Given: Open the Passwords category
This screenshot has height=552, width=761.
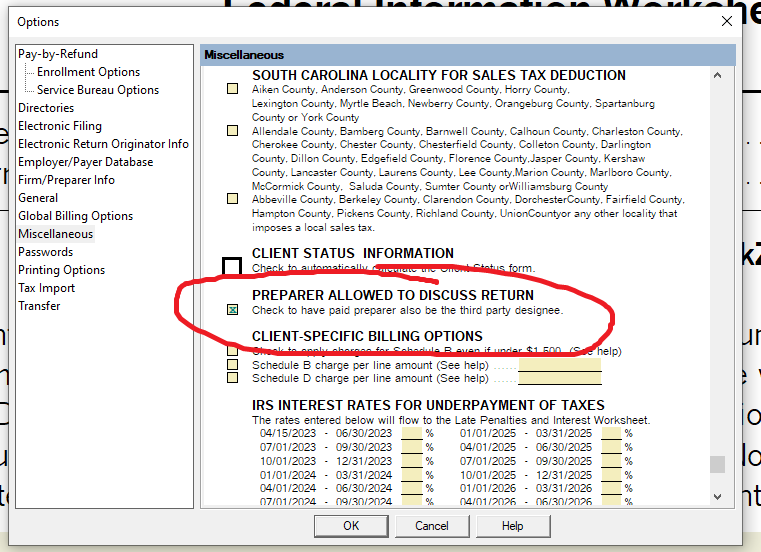Looking at the screenshot, I should (x=46, y=251).
